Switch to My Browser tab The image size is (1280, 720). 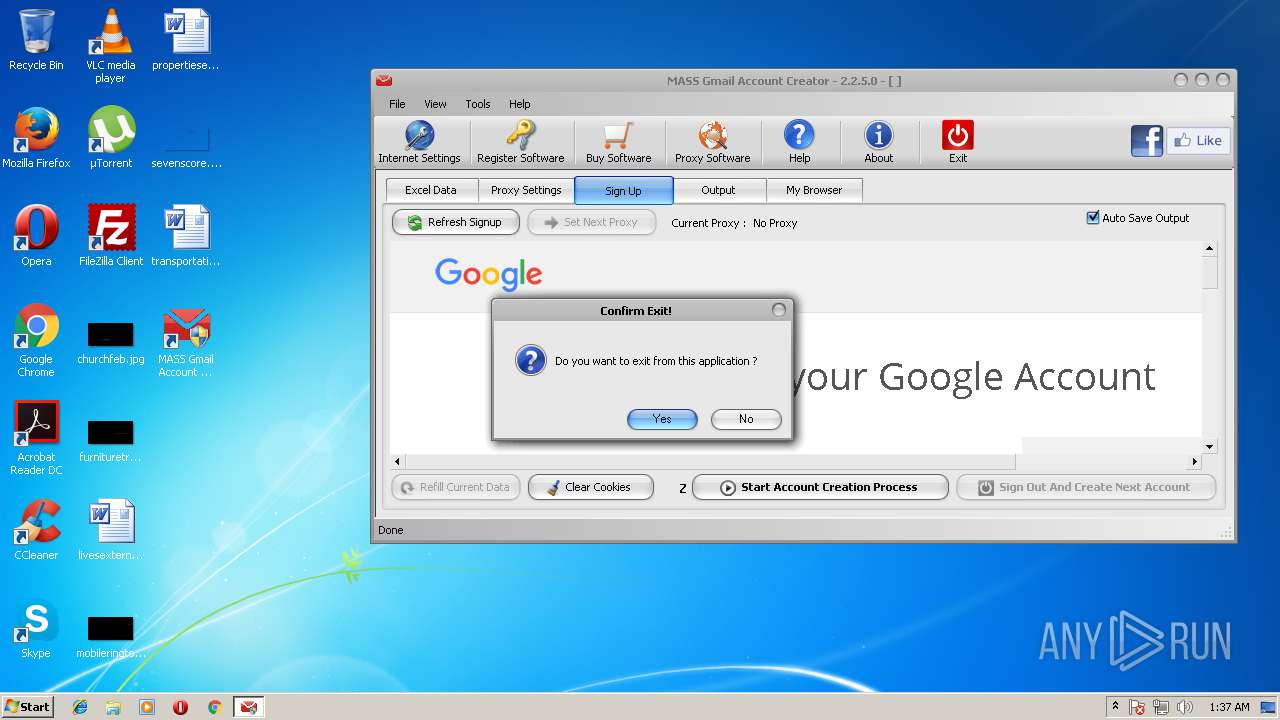coord(814,190)
